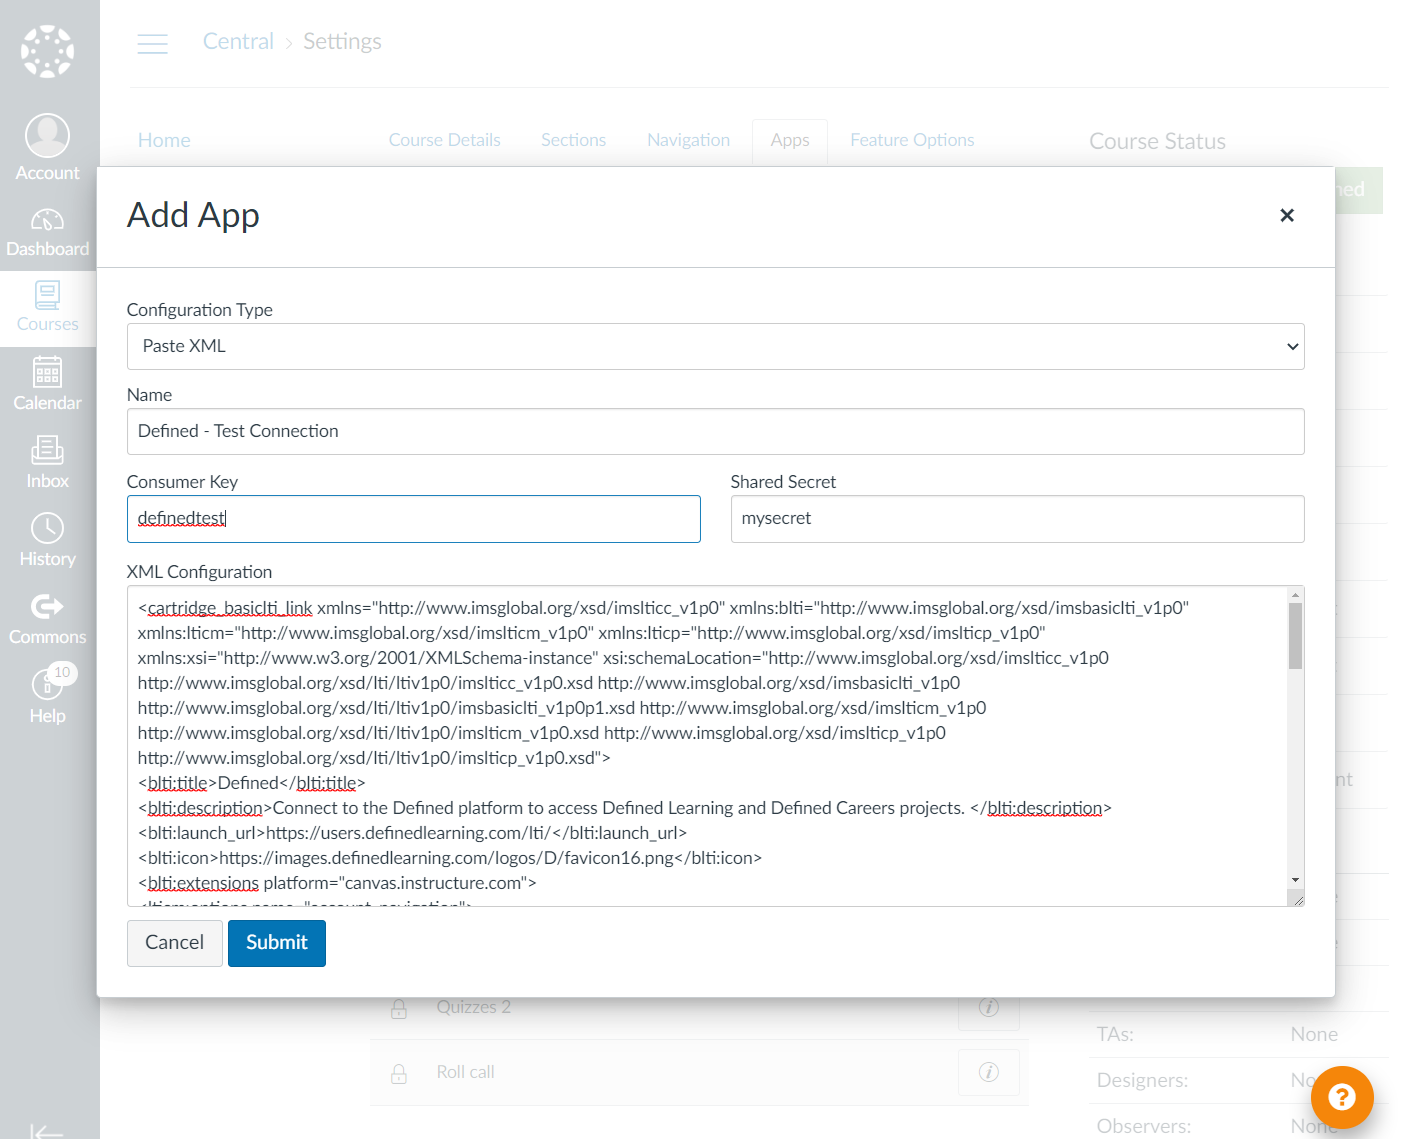Click the XML textarea scroll-up arrow

[1296, 595]
